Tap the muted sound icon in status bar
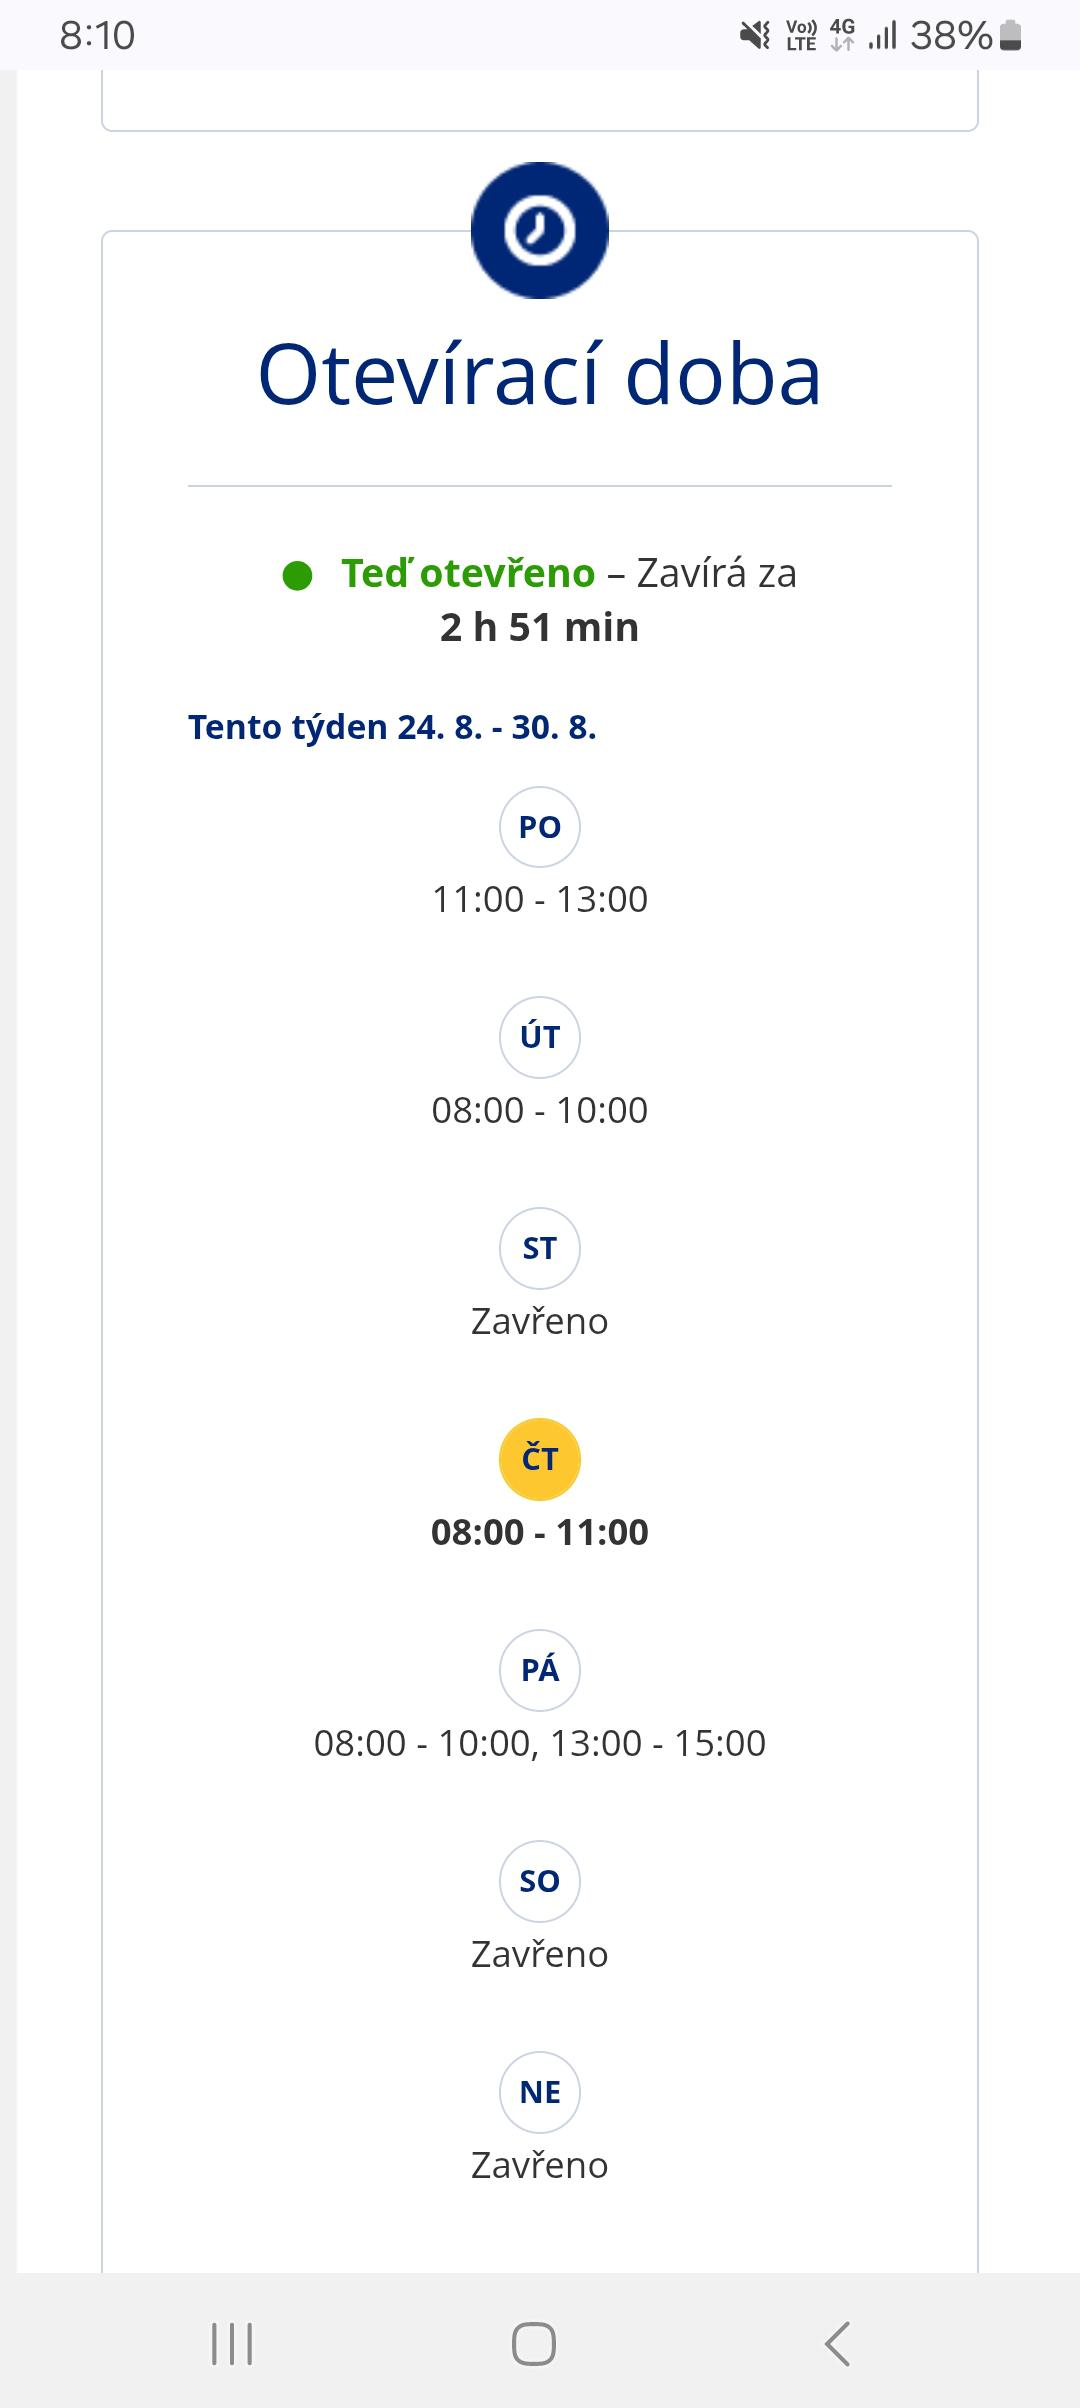This screenshot has height=2408, width=1080. click(755, 36)
